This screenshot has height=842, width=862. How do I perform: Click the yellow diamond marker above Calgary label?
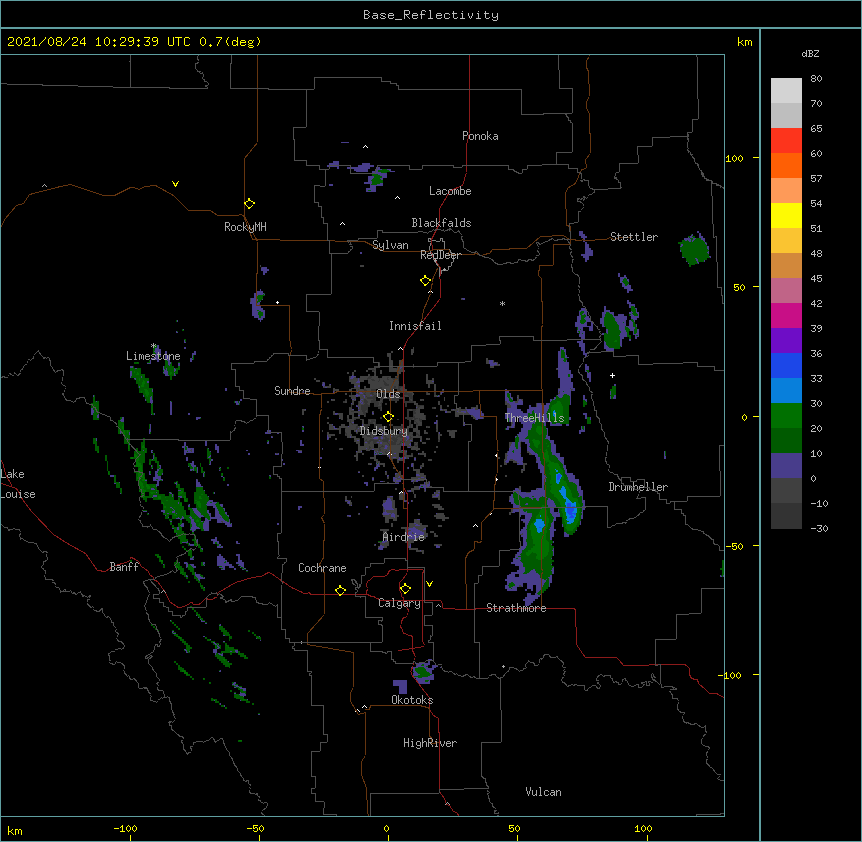tap(405, 589)
